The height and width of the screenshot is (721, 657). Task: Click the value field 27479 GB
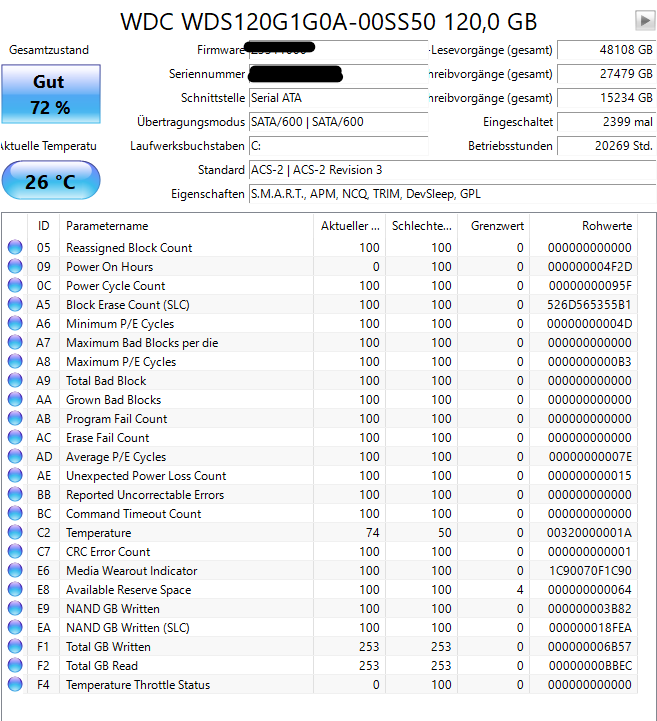[x=606, y=74]
